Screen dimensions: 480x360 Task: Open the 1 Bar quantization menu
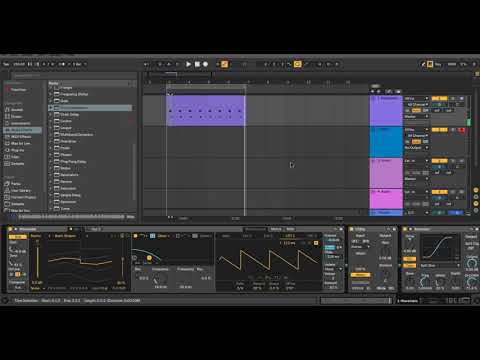[79, 64]
